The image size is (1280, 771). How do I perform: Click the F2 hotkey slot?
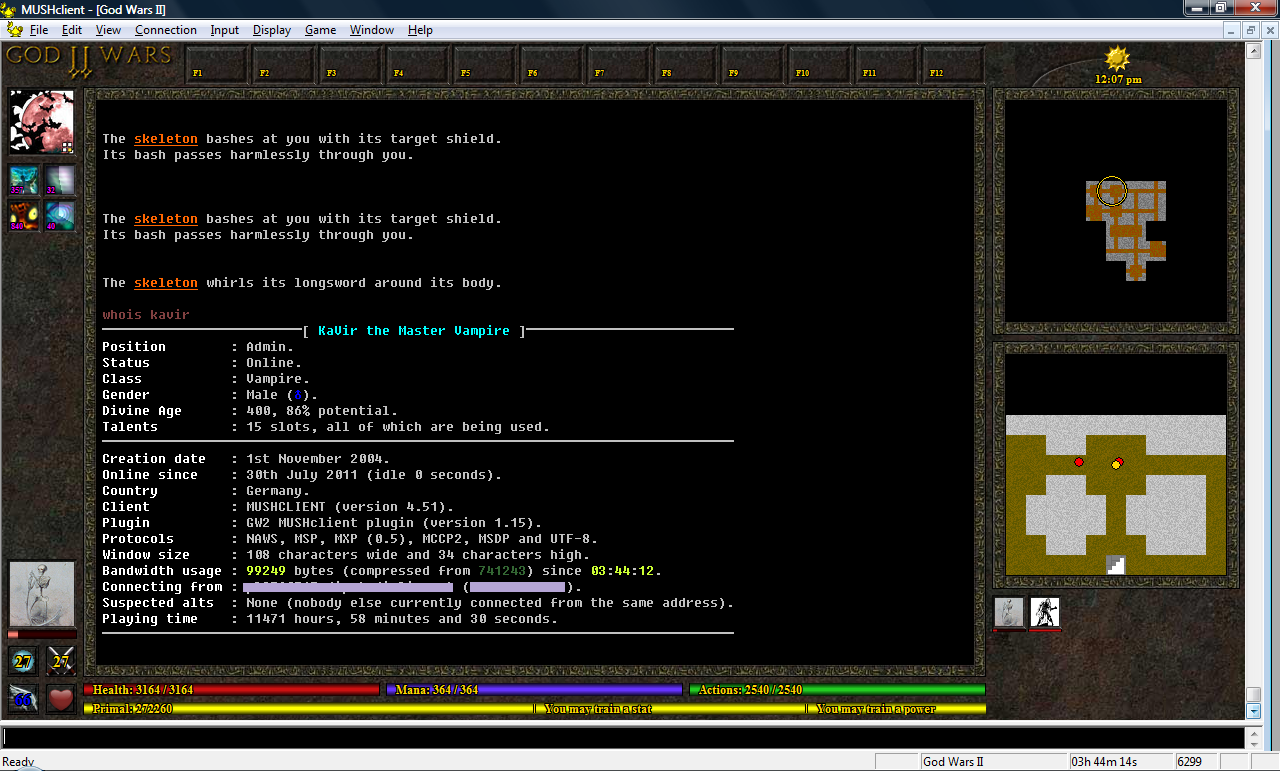[284, 65]
